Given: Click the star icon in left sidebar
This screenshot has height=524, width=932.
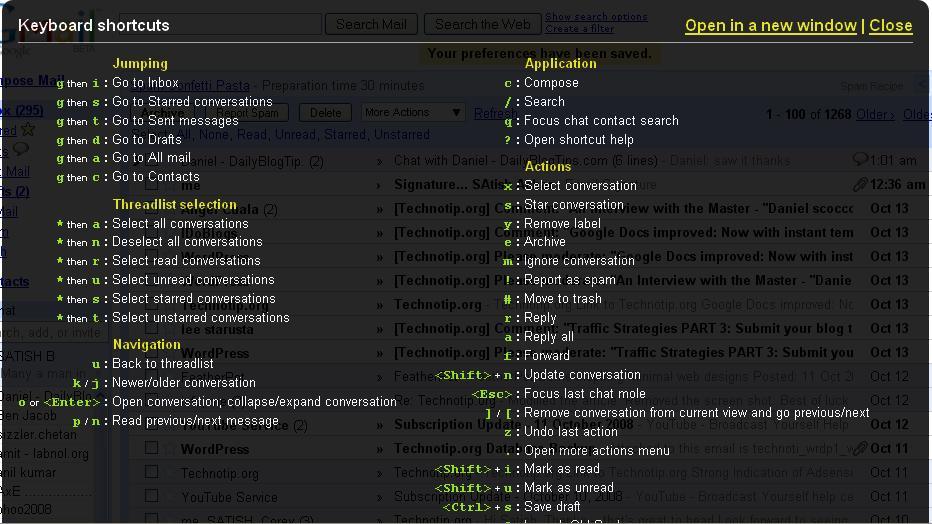Looking at the screenshot, I should (x=28, y=129).
